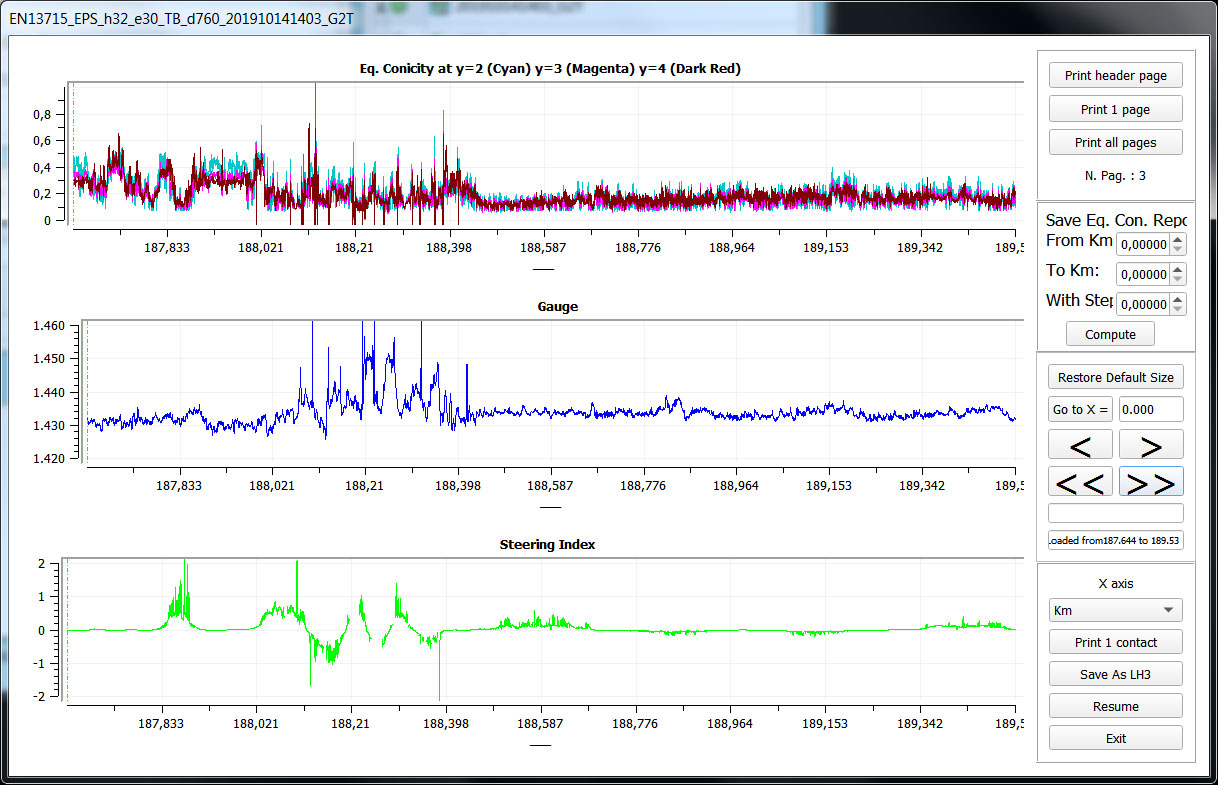
Task: Click the Eq. Conicity chart title
Action: [x=550, y=69]
